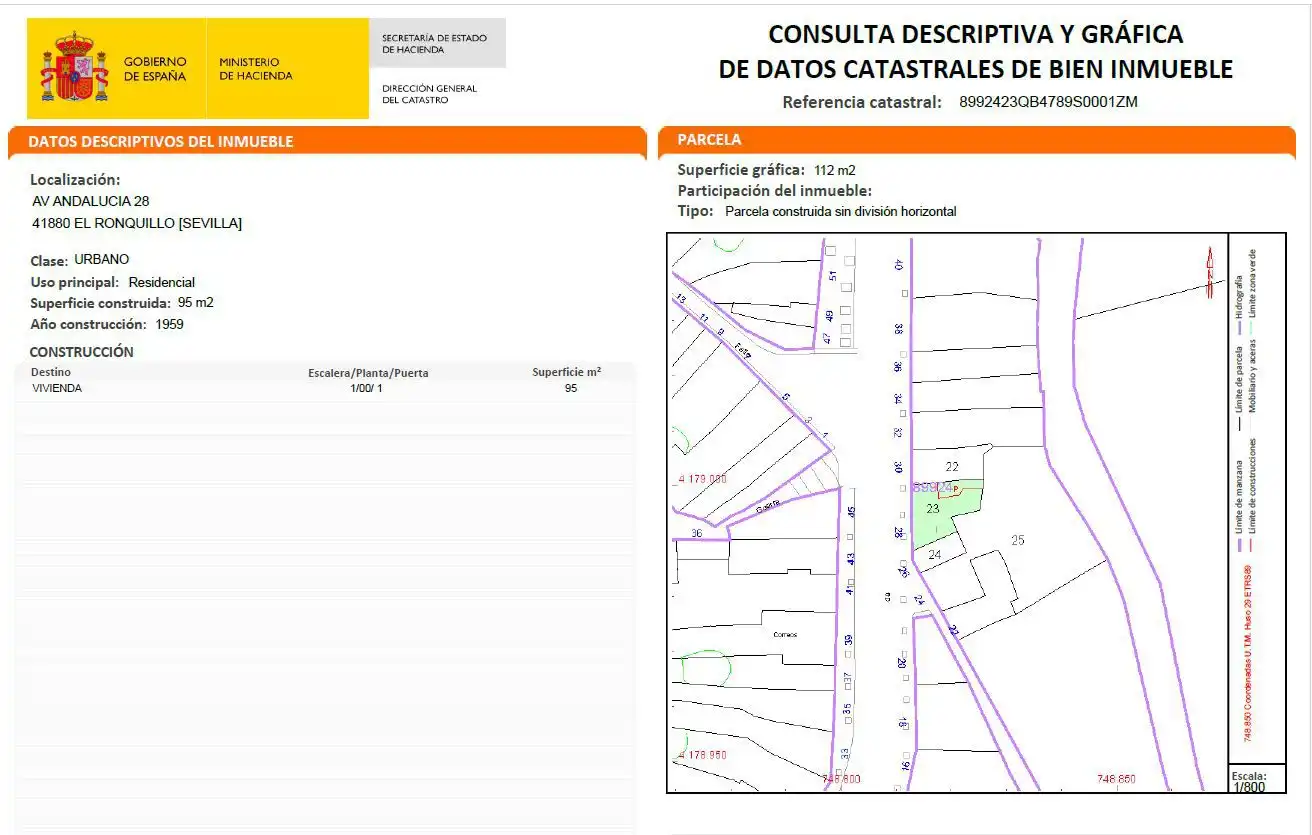Click the Destino column header
Screen dimensions: 1312x835
tap(51, 372)
